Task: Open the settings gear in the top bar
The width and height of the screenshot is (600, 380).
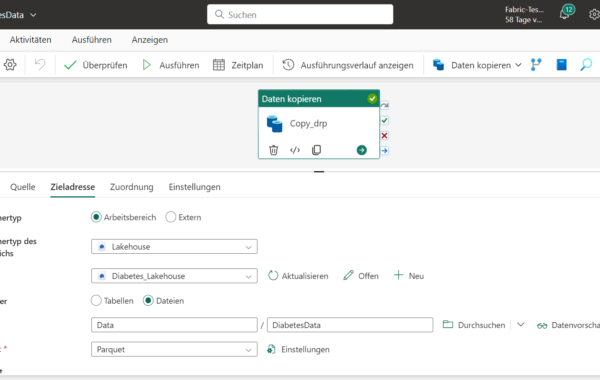Action: (594, 15)
